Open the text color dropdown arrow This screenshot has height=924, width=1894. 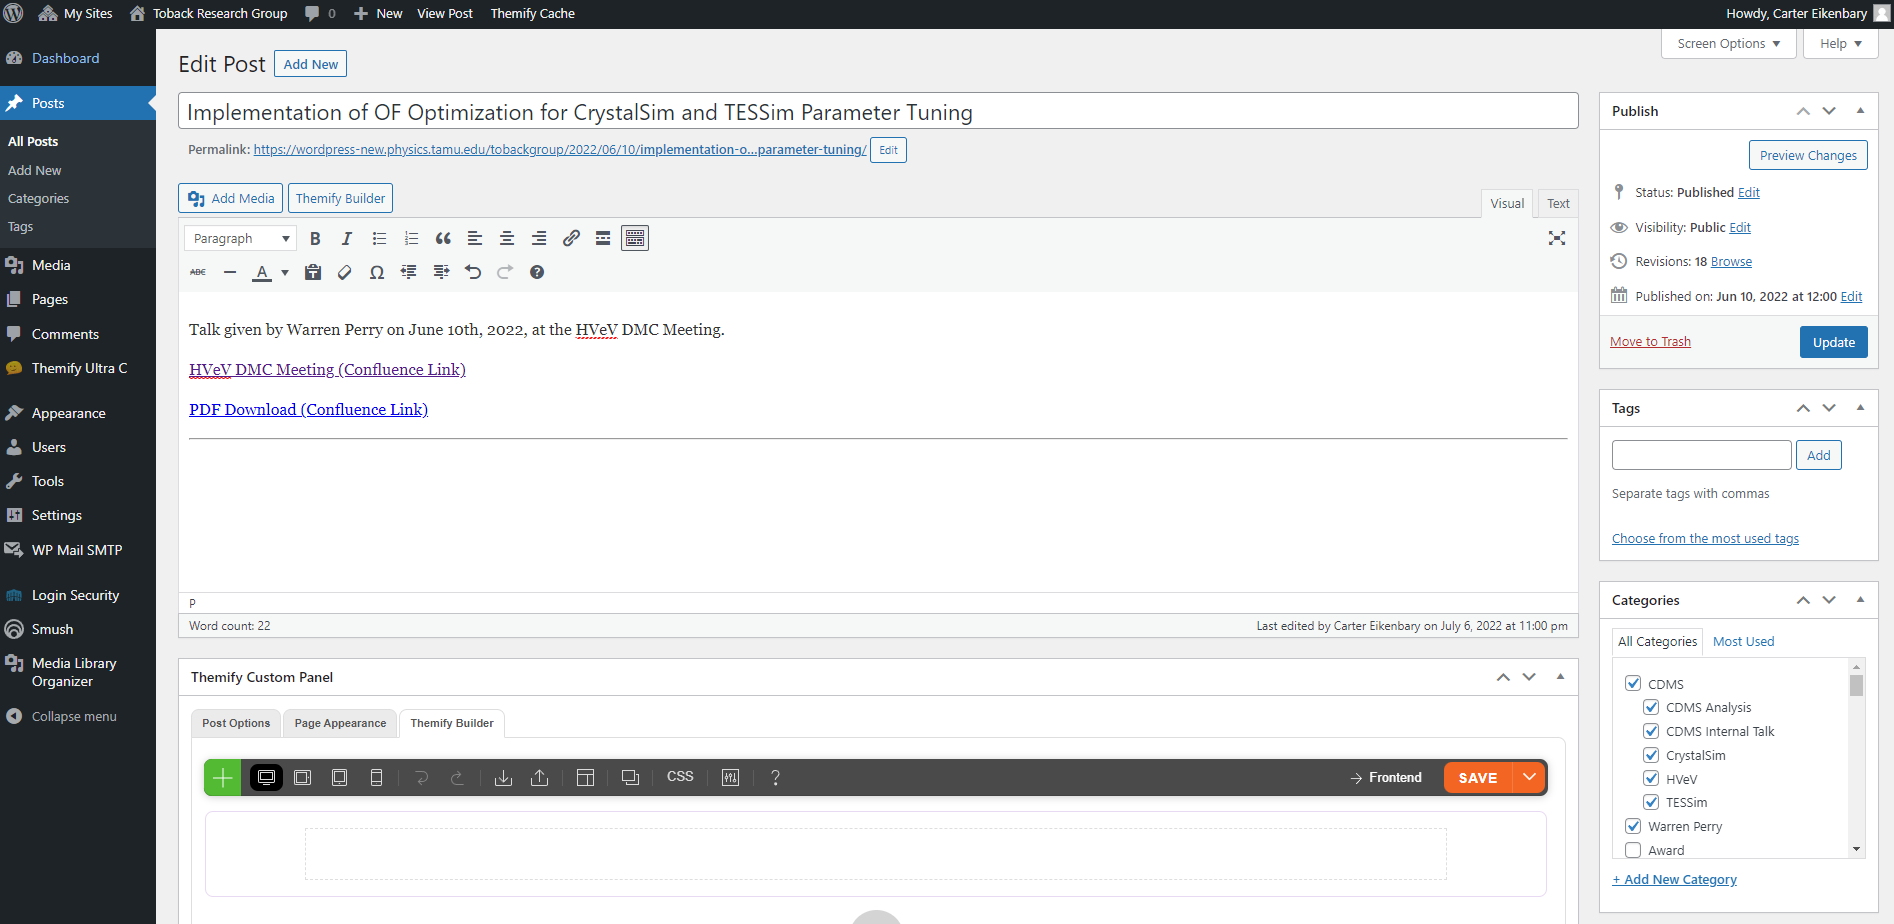click(x=283, y=271)
